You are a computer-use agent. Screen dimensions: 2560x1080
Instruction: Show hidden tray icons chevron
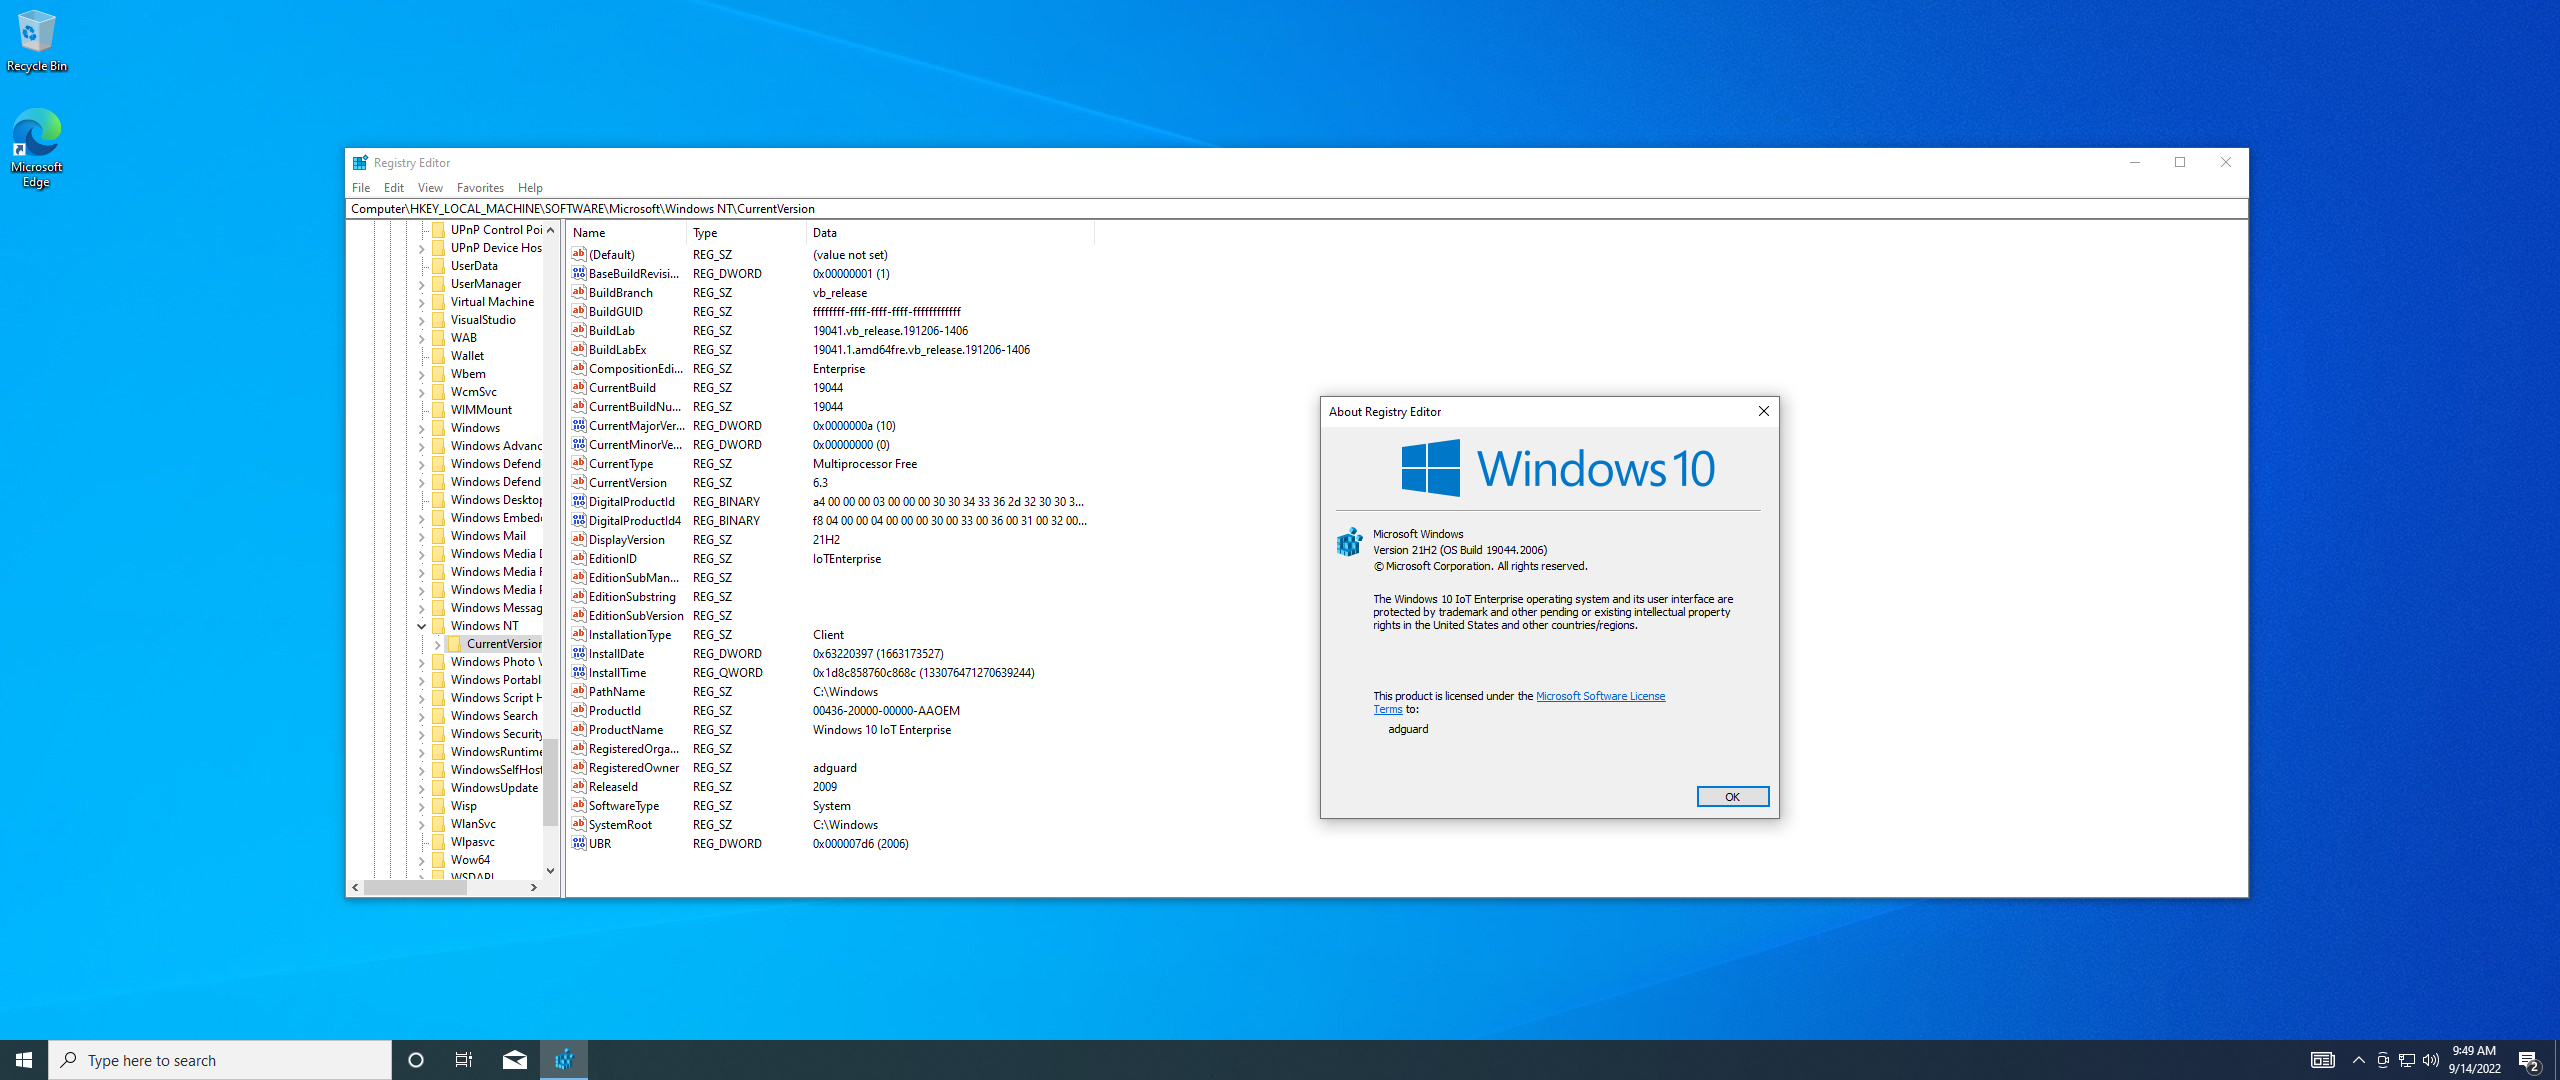2359,1060
